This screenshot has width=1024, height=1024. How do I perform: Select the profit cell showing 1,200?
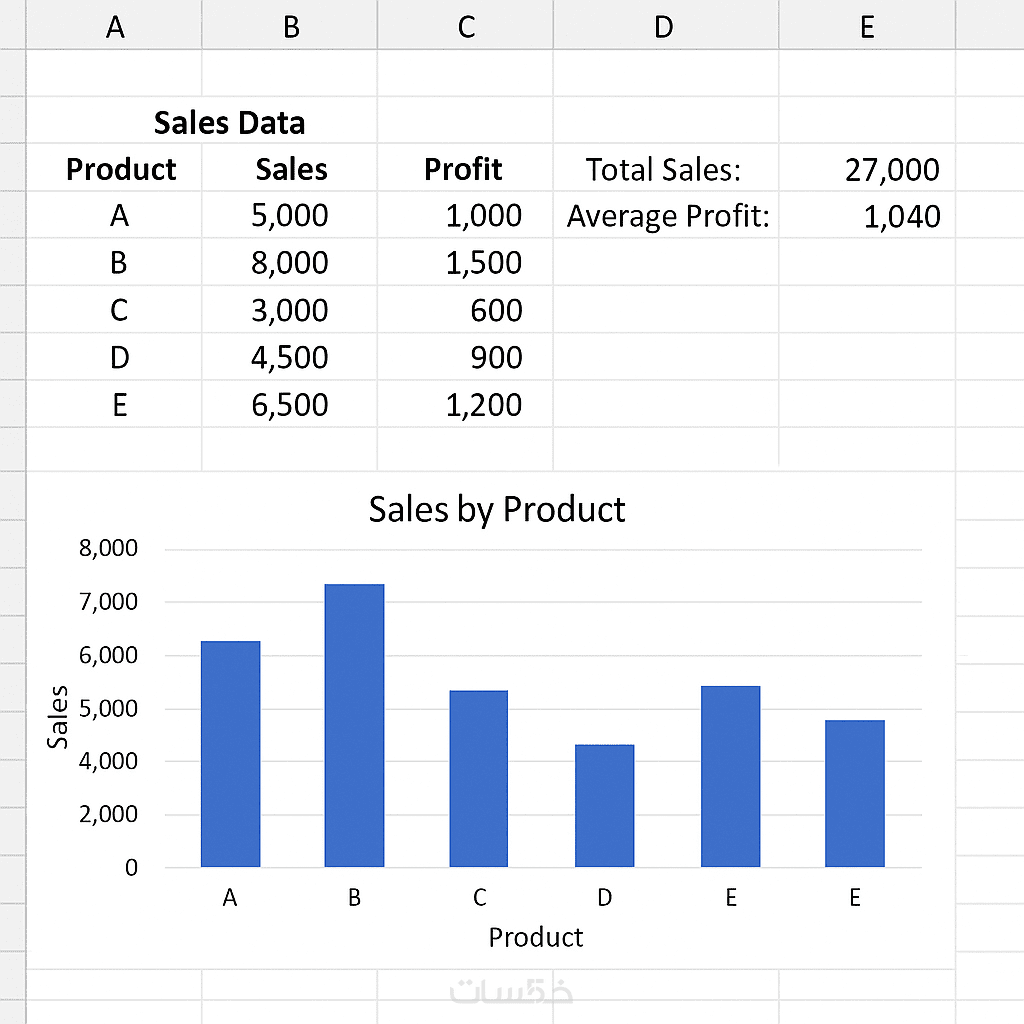tap(484, 405)
